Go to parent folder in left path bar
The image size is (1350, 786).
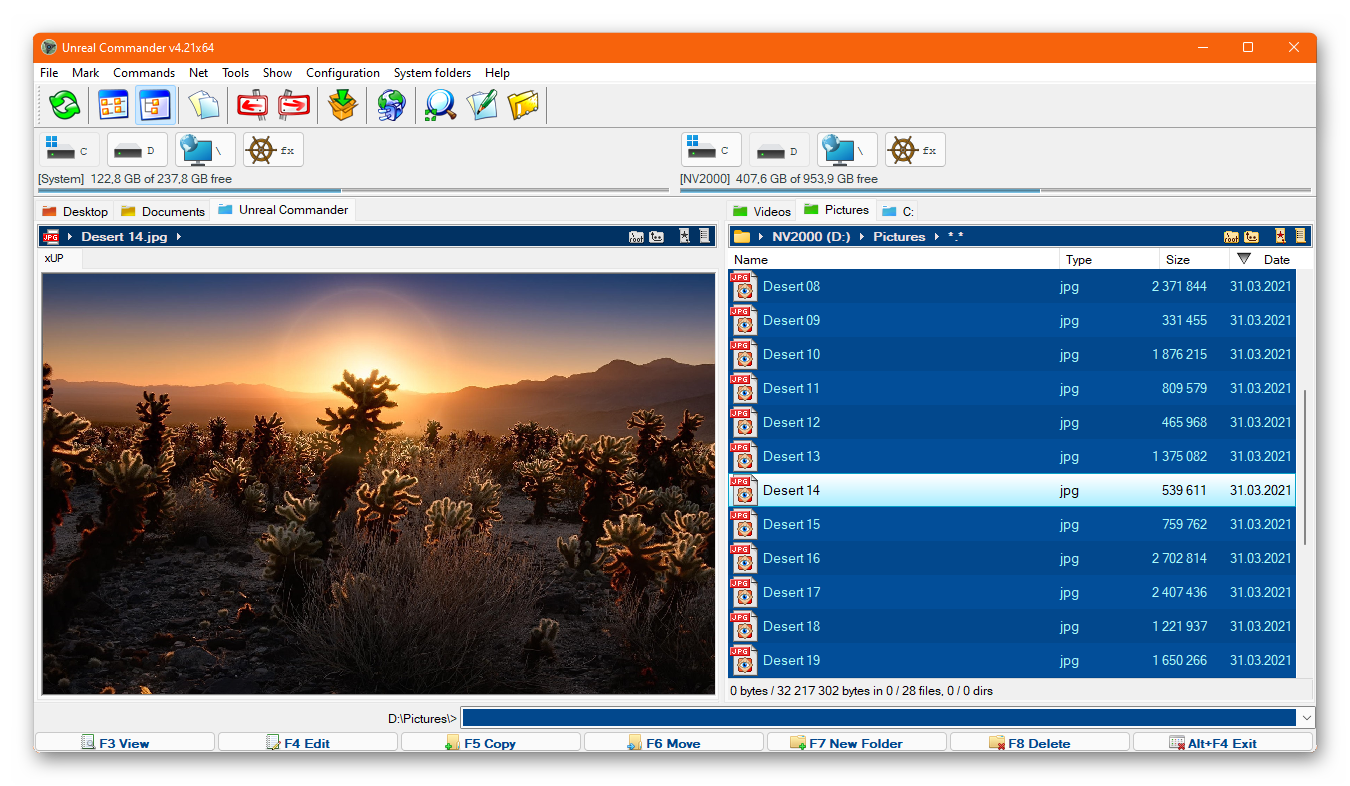(x=656, y=237)
